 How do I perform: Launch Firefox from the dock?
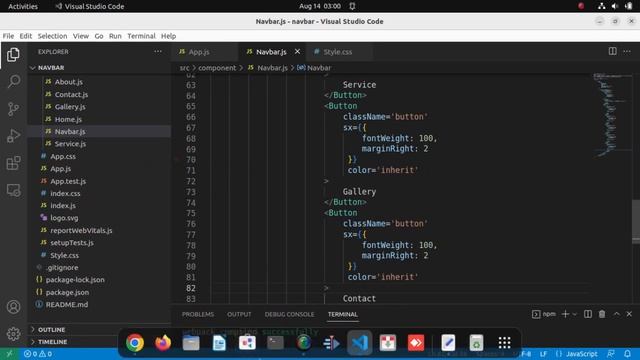tap(163, 342)
